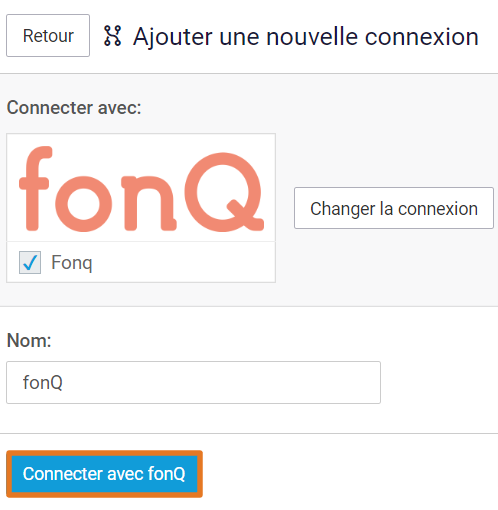The height and width of the screenshot is (510, 498).
Task: Click the connection branch icon beside the heading
Action: (x=113, y=36)
